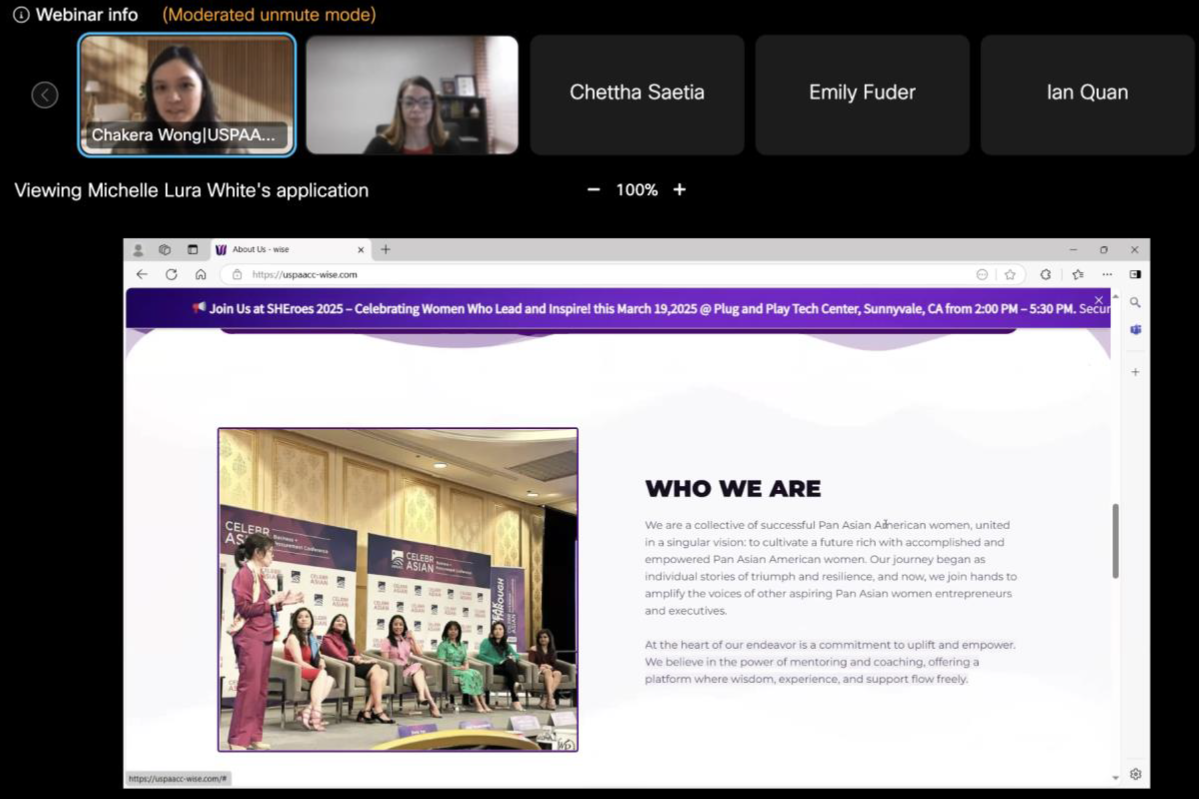Viewport: 1199px width, 799px height.
Task: Close the SHEroes 2025 announcement banner
Action: (1099, 300)
